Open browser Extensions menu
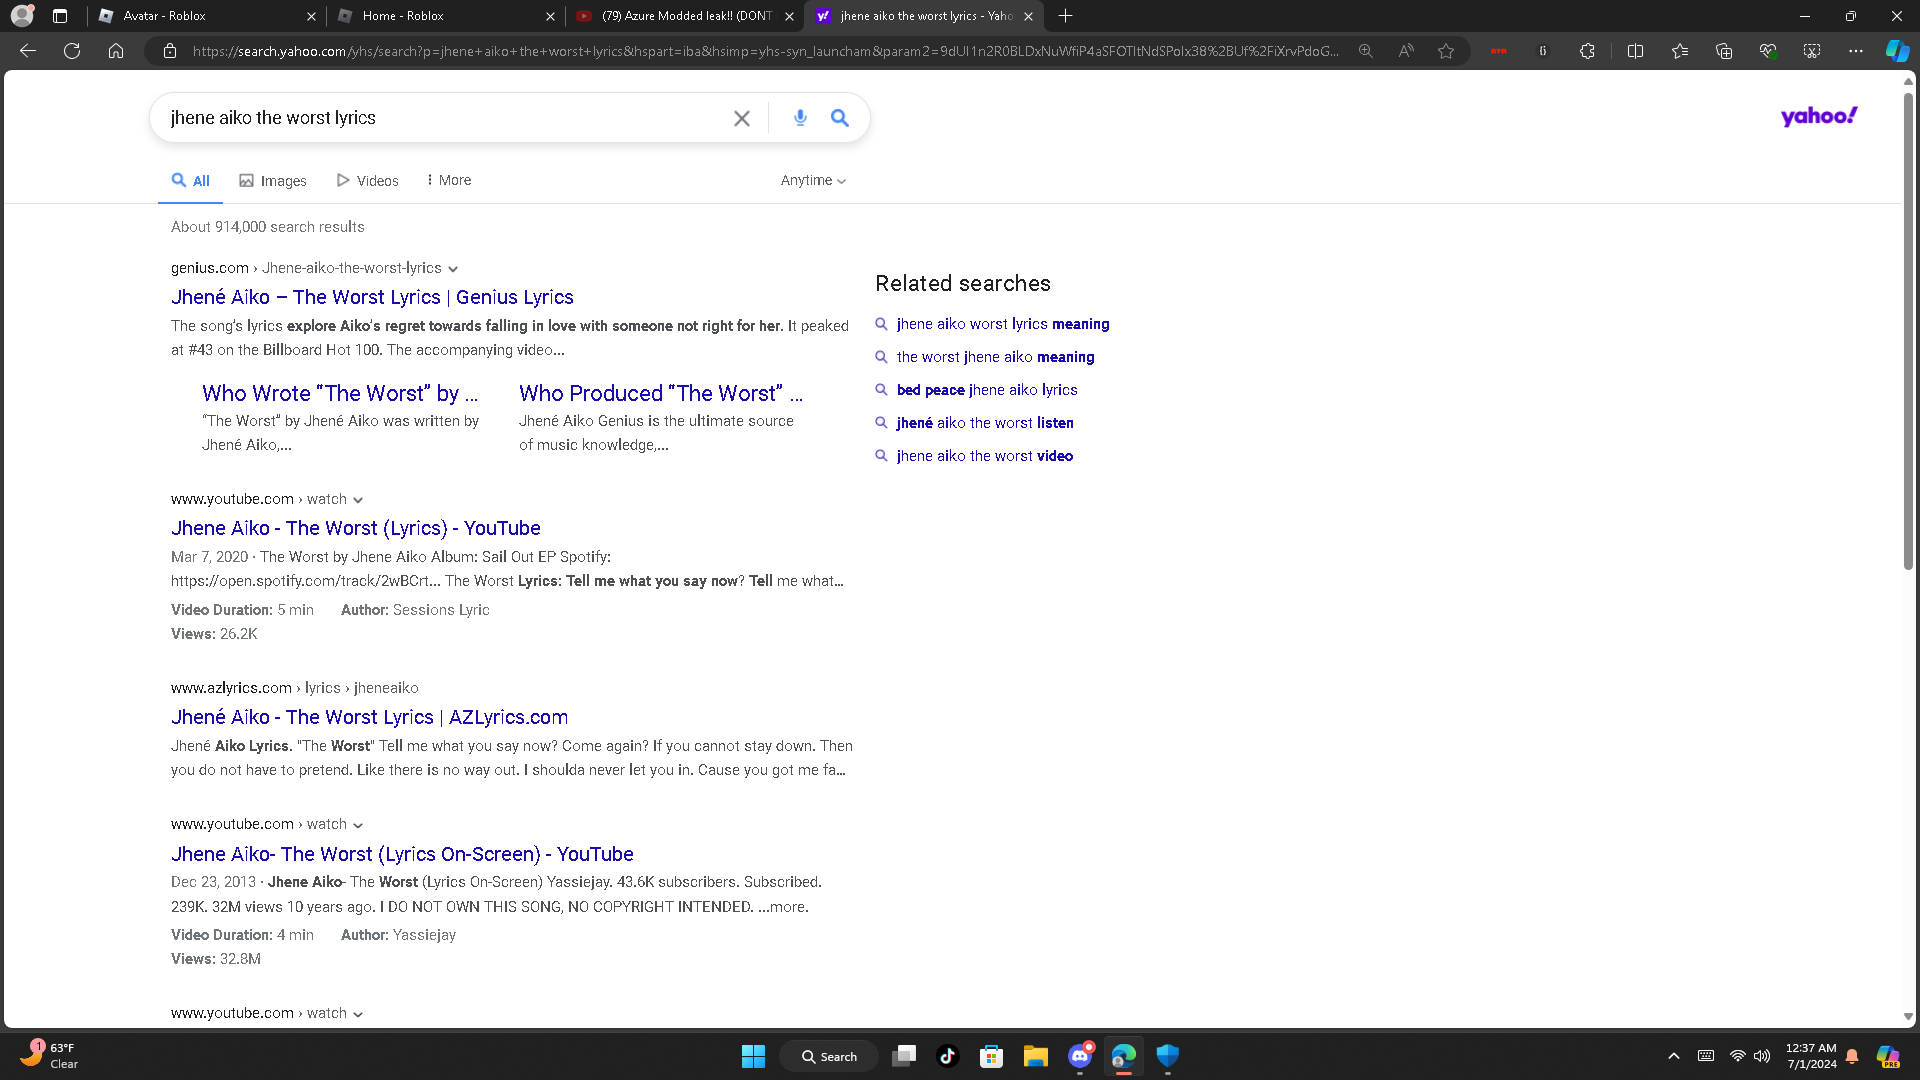1920x1080 pixels. 1587,51
